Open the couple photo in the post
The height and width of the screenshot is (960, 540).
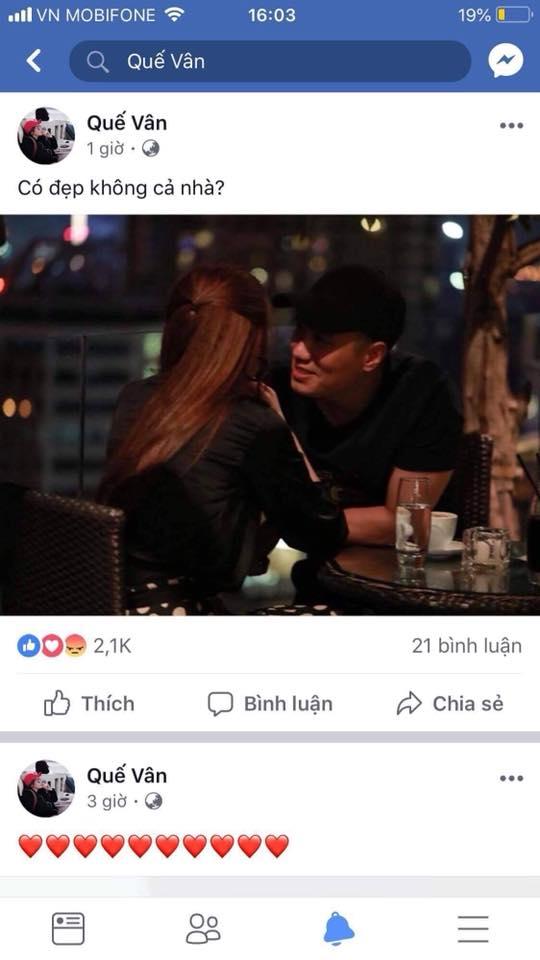coord(270,414)
